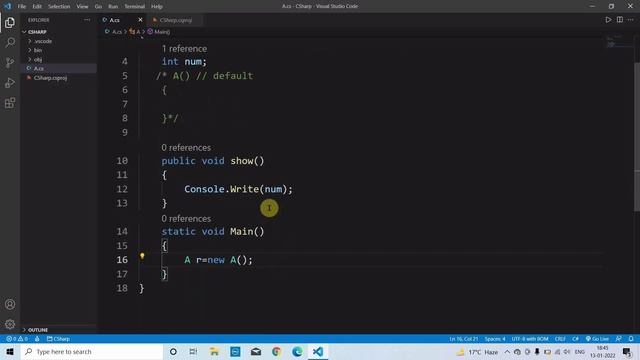Open the View menu
Viewport: 640px width, 360px height.
(82, 6)
